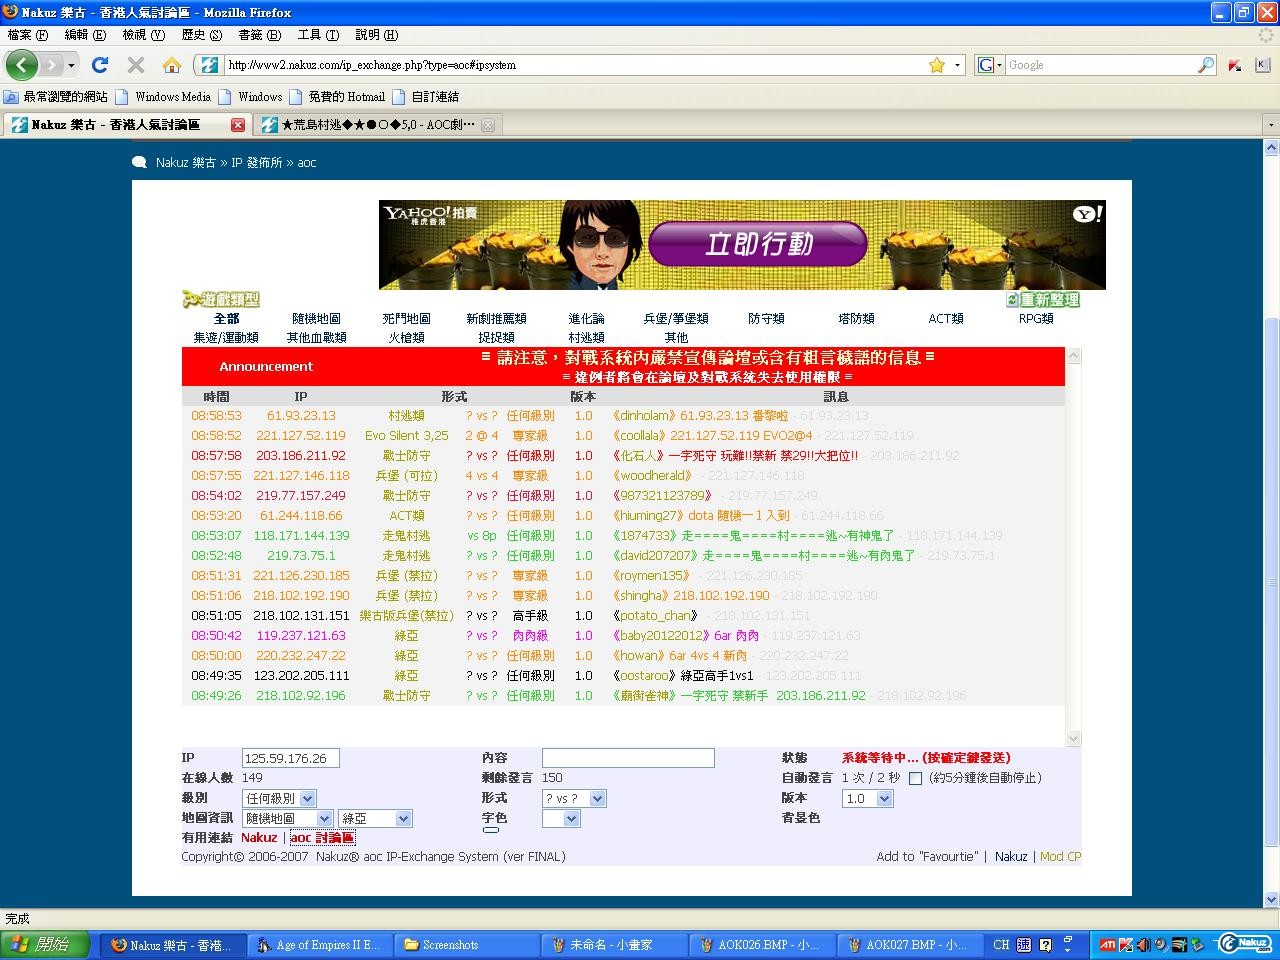Click the 內容 message input field
The width and height of the screenshot is (1280, 960).
coord(628,758)
